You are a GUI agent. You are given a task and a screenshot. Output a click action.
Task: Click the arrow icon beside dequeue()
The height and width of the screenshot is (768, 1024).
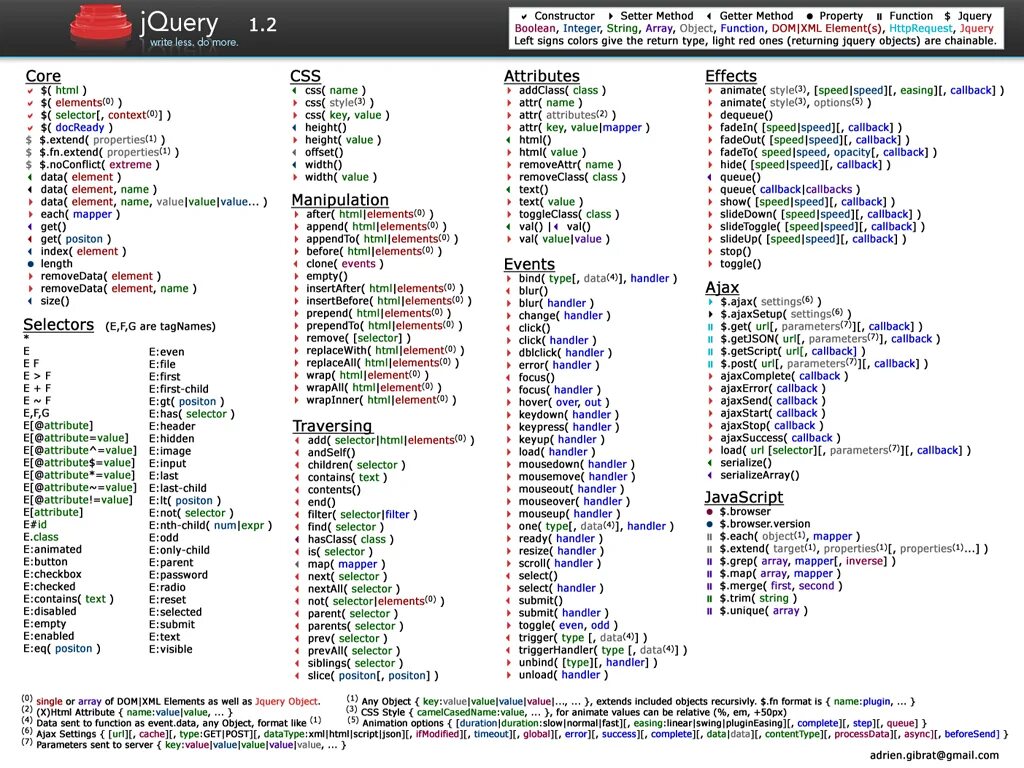(x=710, y=115)
